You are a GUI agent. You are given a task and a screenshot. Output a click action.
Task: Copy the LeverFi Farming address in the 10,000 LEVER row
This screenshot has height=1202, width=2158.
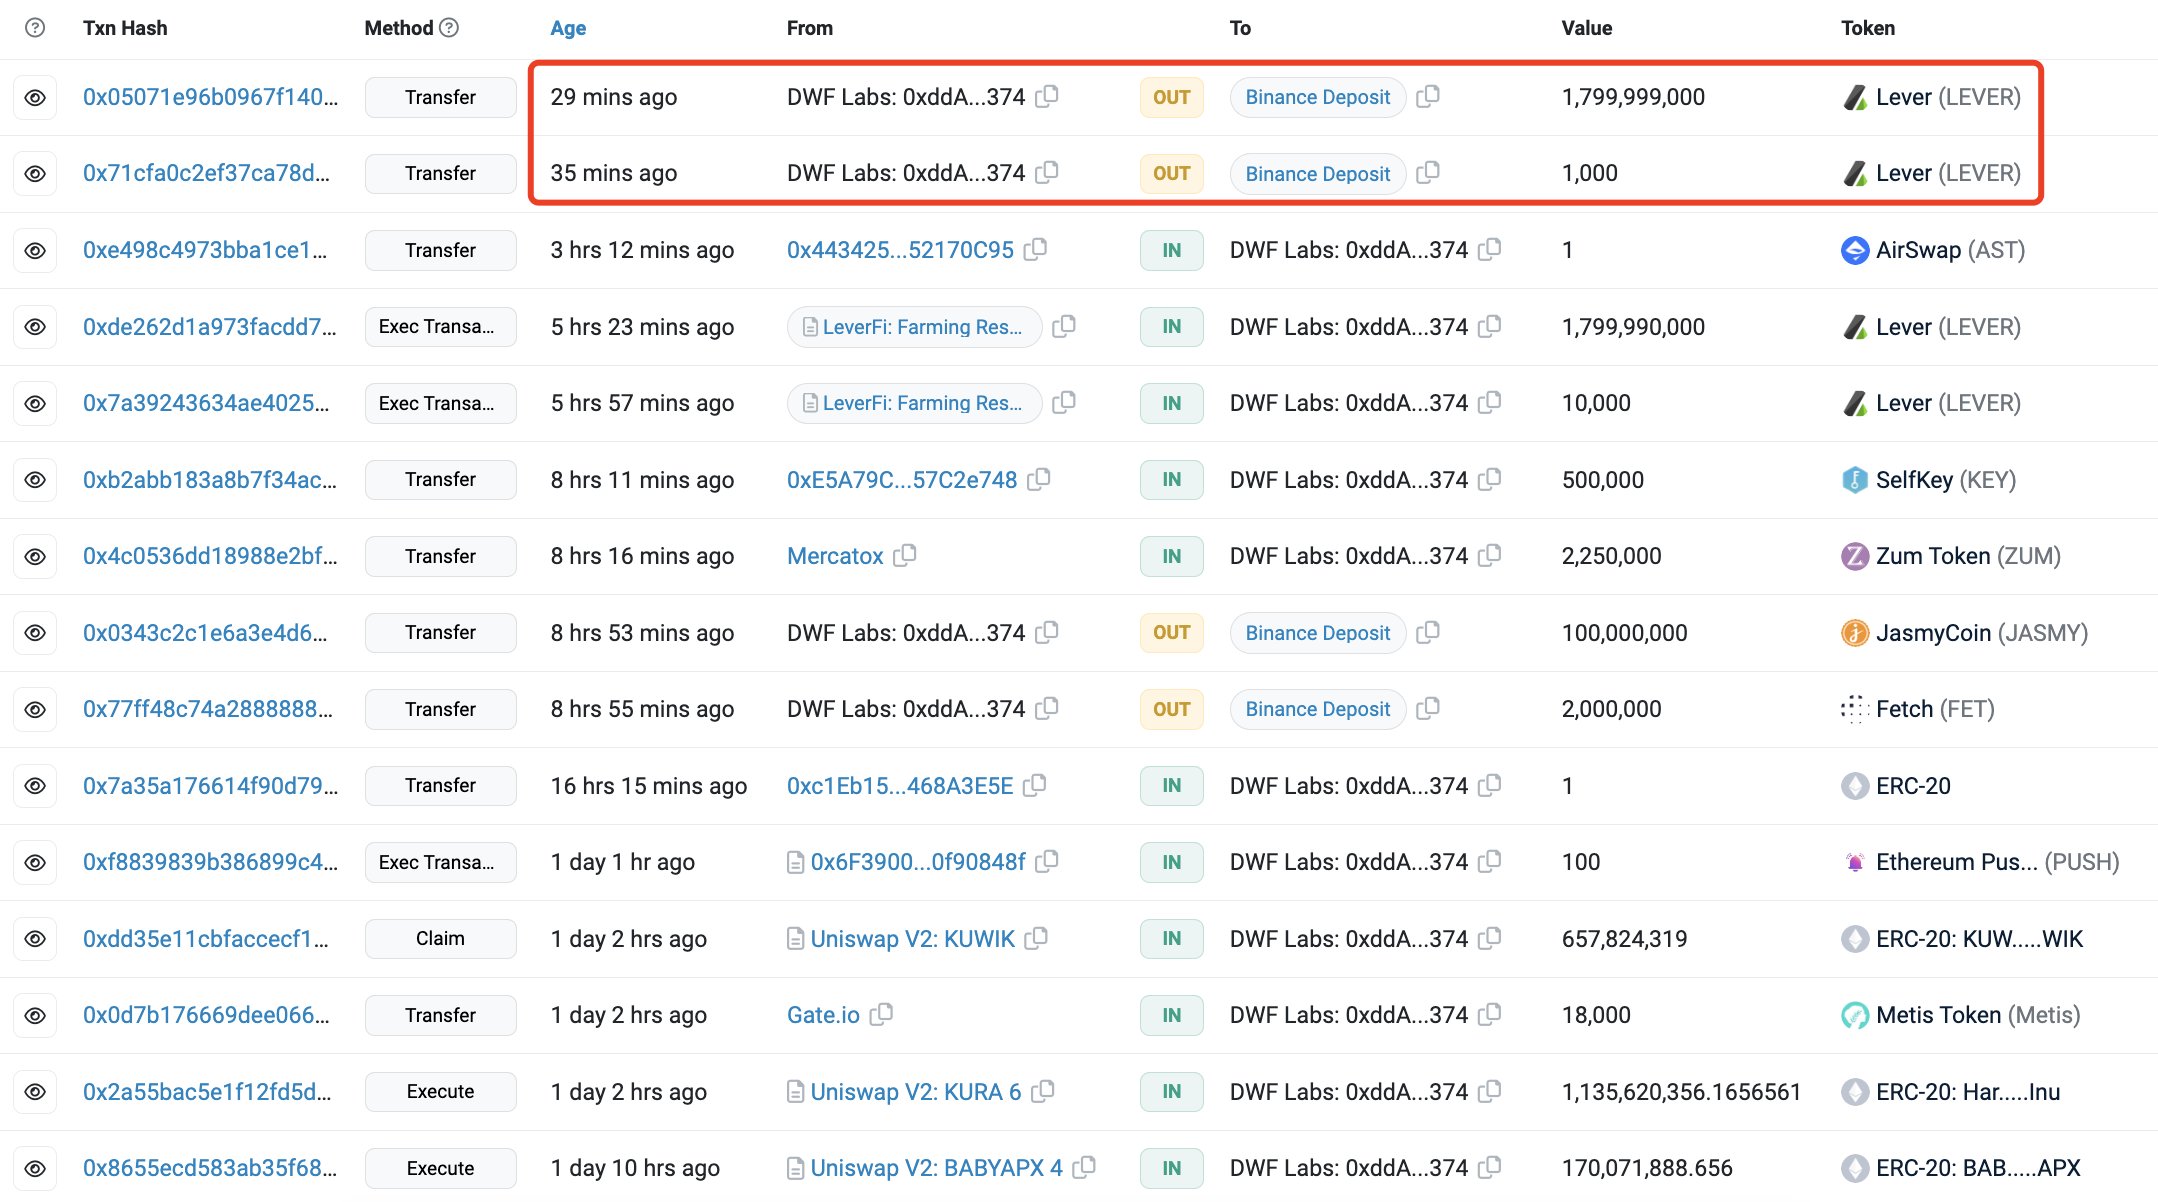pos(1064,402)
